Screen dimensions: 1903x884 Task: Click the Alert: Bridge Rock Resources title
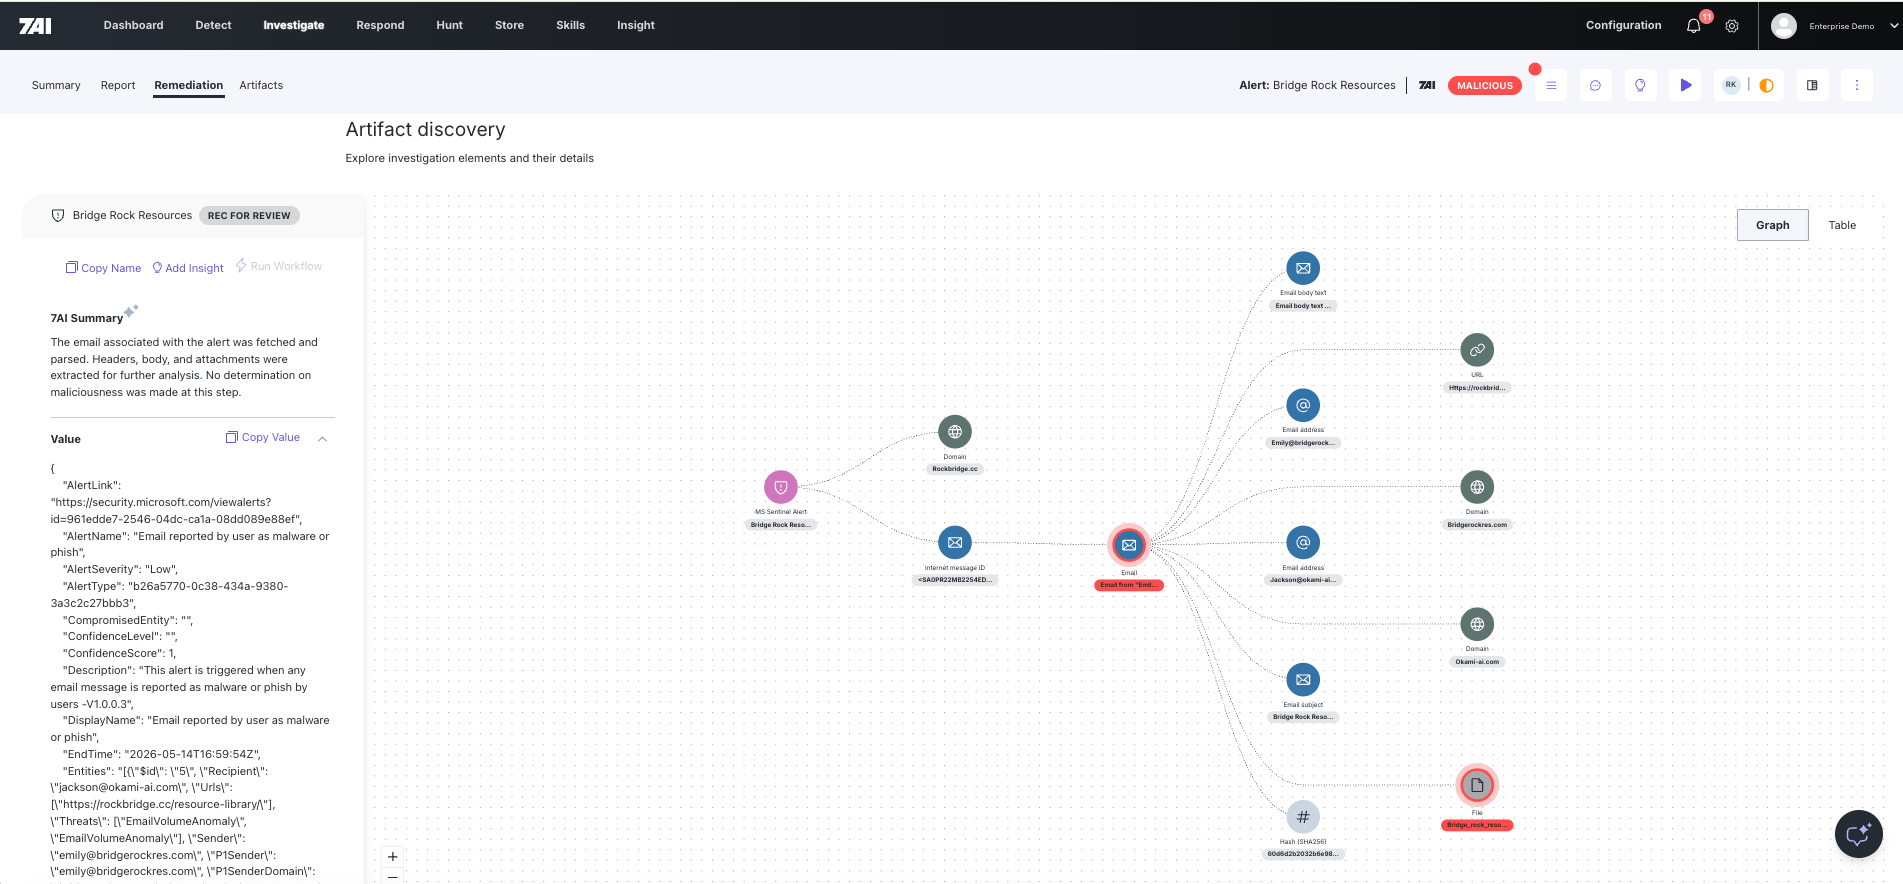1317,85
